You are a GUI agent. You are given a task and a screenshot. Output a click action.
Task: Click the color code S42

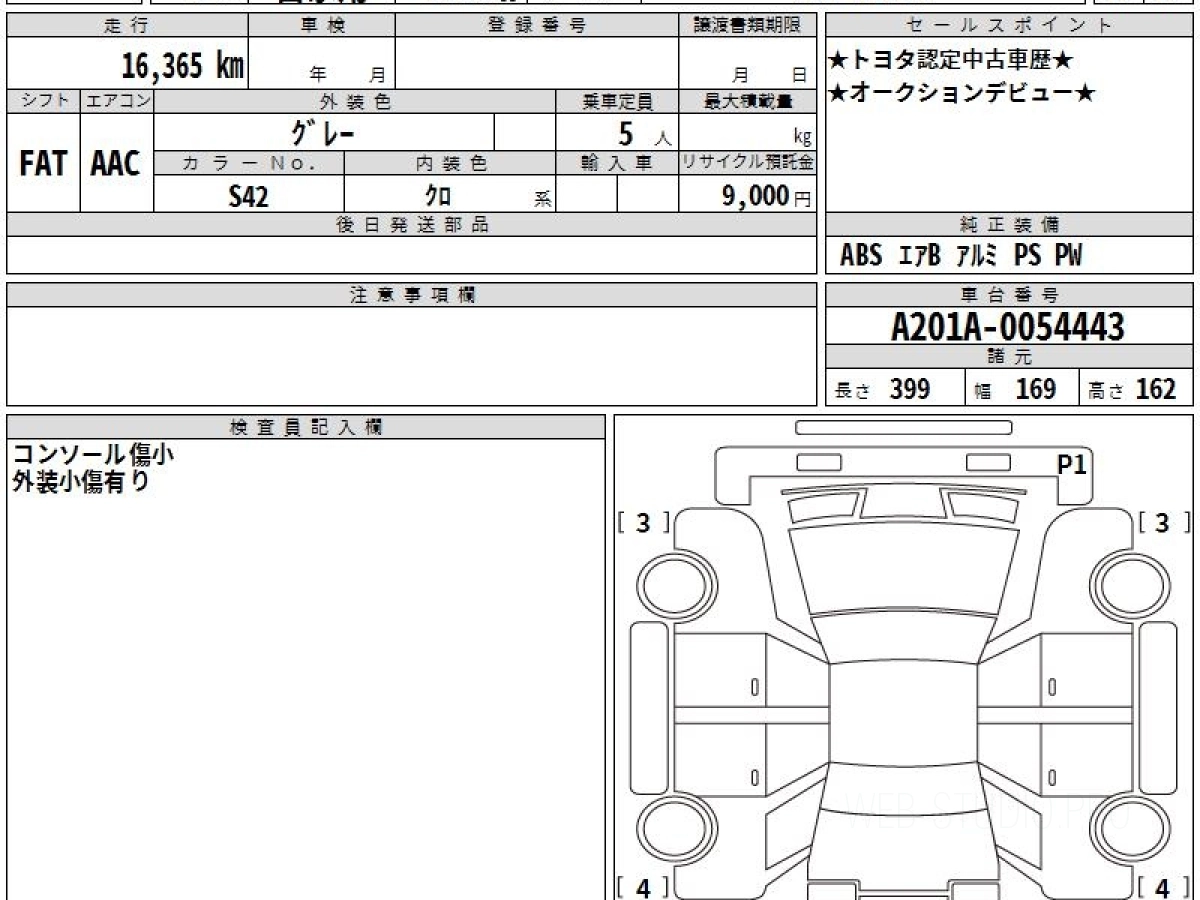(x=248, y=197)
